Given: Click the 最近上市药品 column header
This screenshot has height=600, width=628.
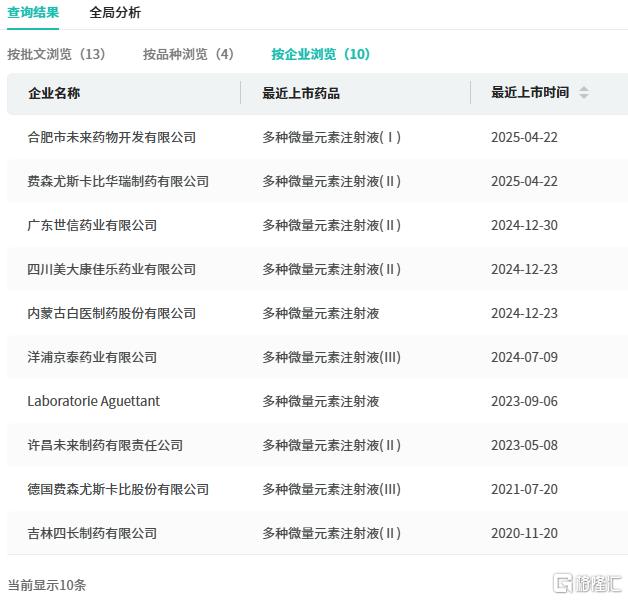Looking at the screenshot, I should point(301,93).
